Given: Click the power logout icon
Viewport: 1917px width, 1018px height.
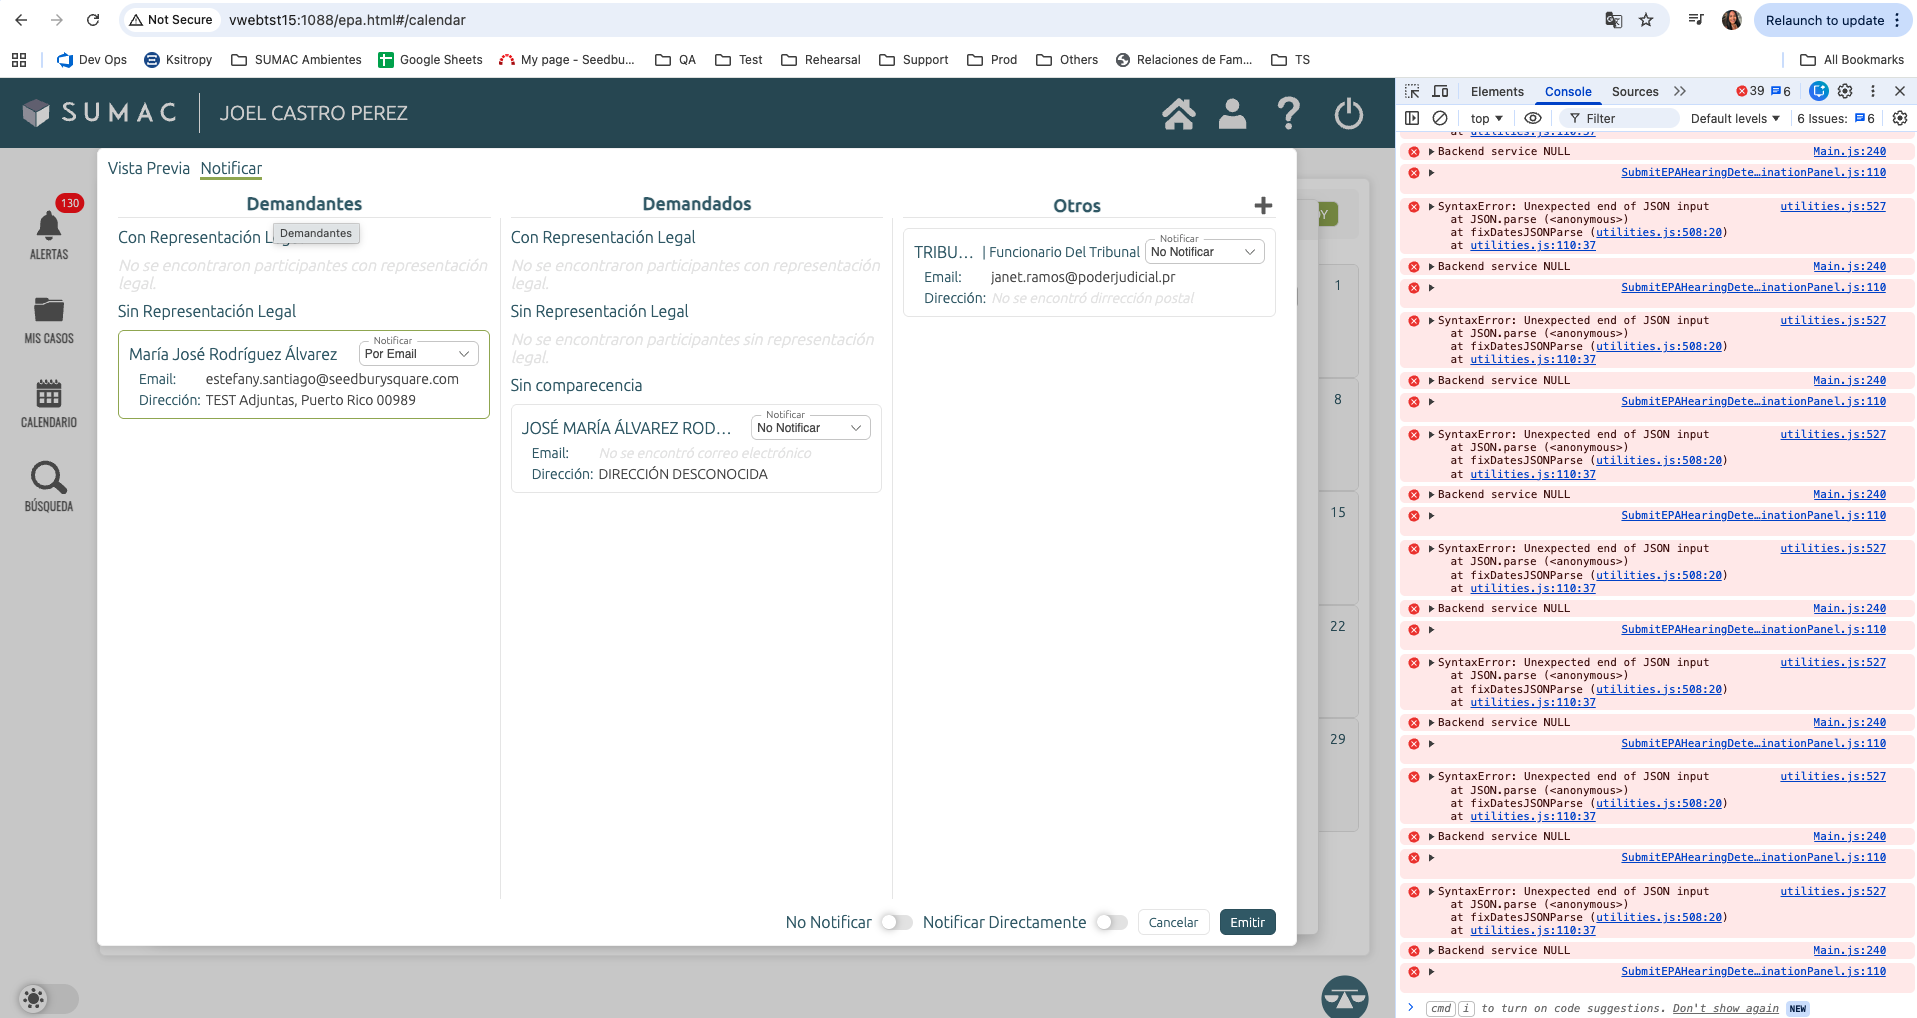Looking at the screenshot, I should click(x=1348, y=114).
